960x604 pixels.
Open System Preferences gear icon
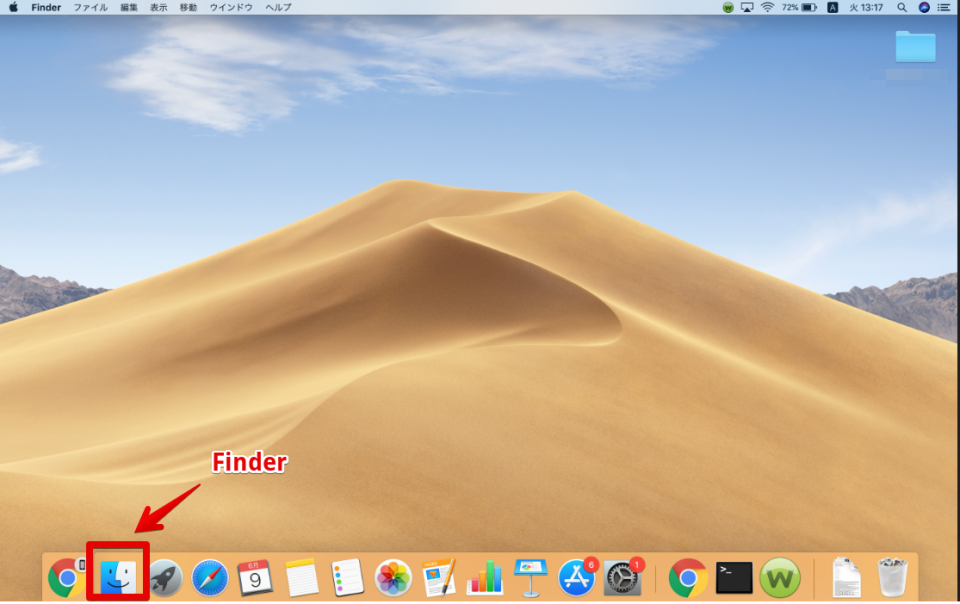pyautogui.click(x=623, y=577)
